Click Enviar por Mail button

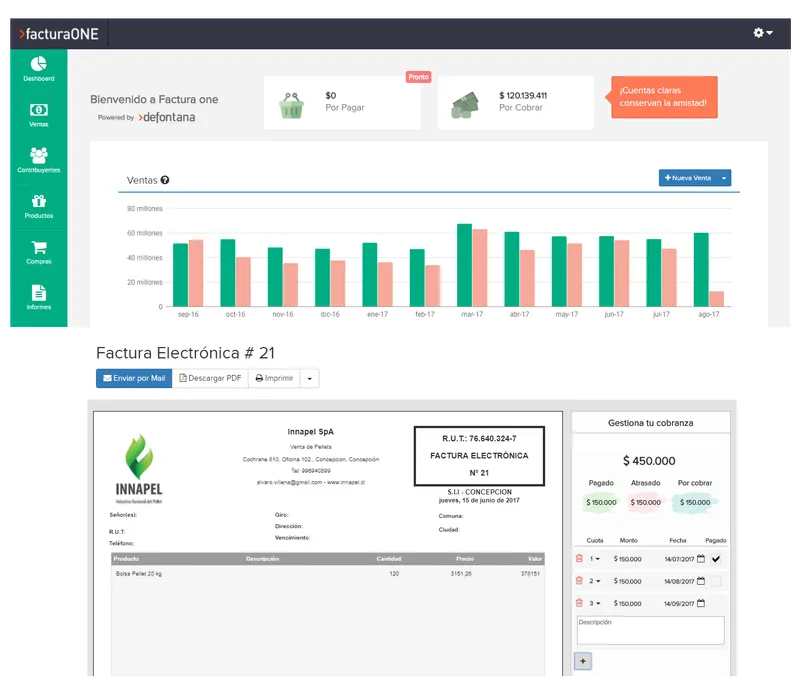point(134,378)
